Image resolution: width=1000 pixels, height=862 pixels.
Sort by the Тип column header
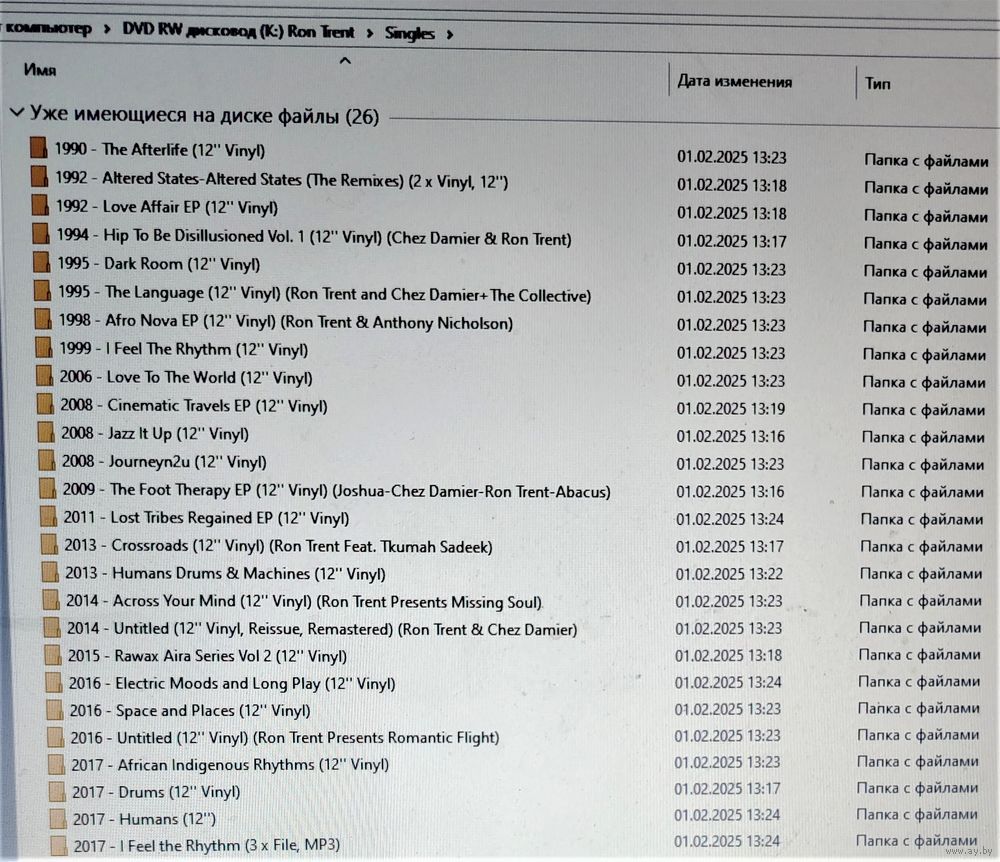[x=878, y=84]
